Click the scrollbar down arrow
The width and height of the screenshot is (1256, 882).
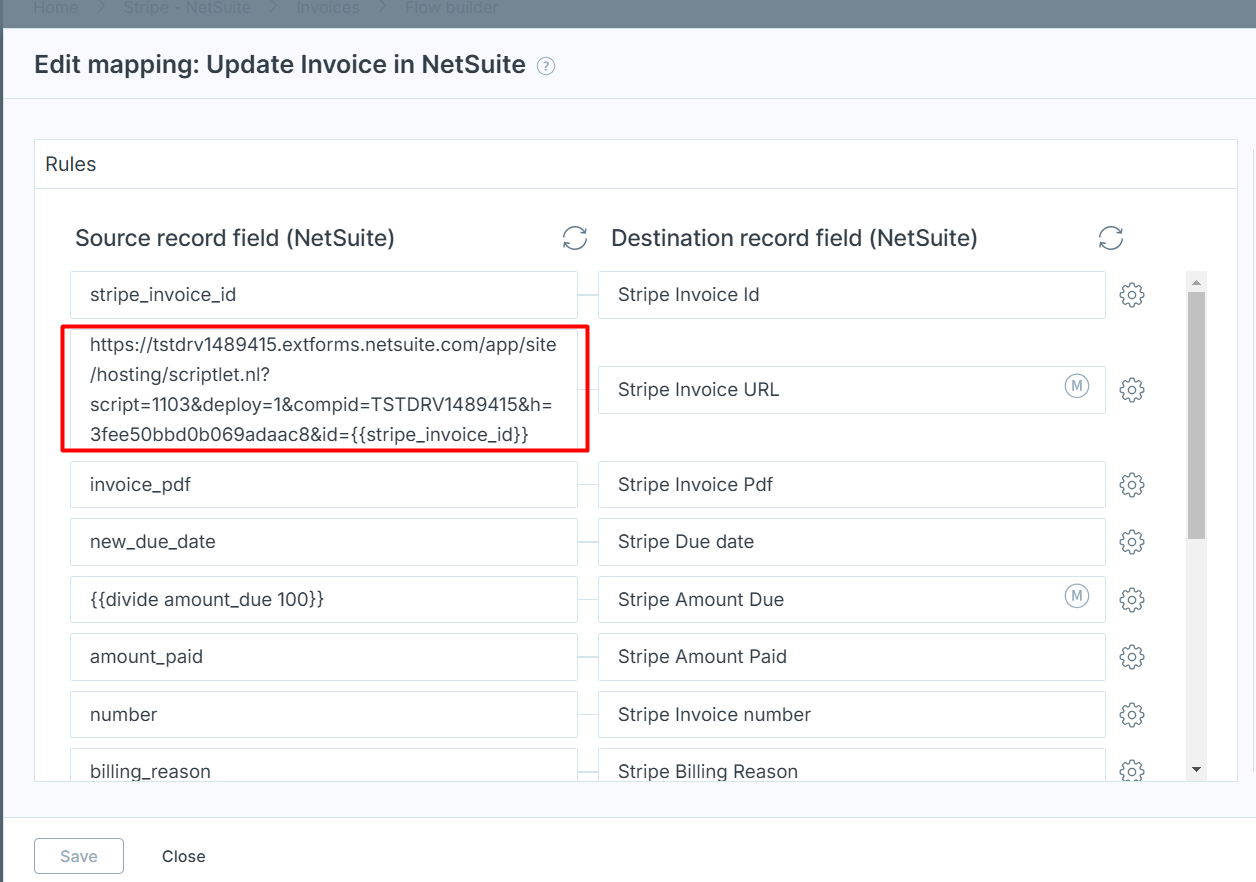pos(1196,769)
